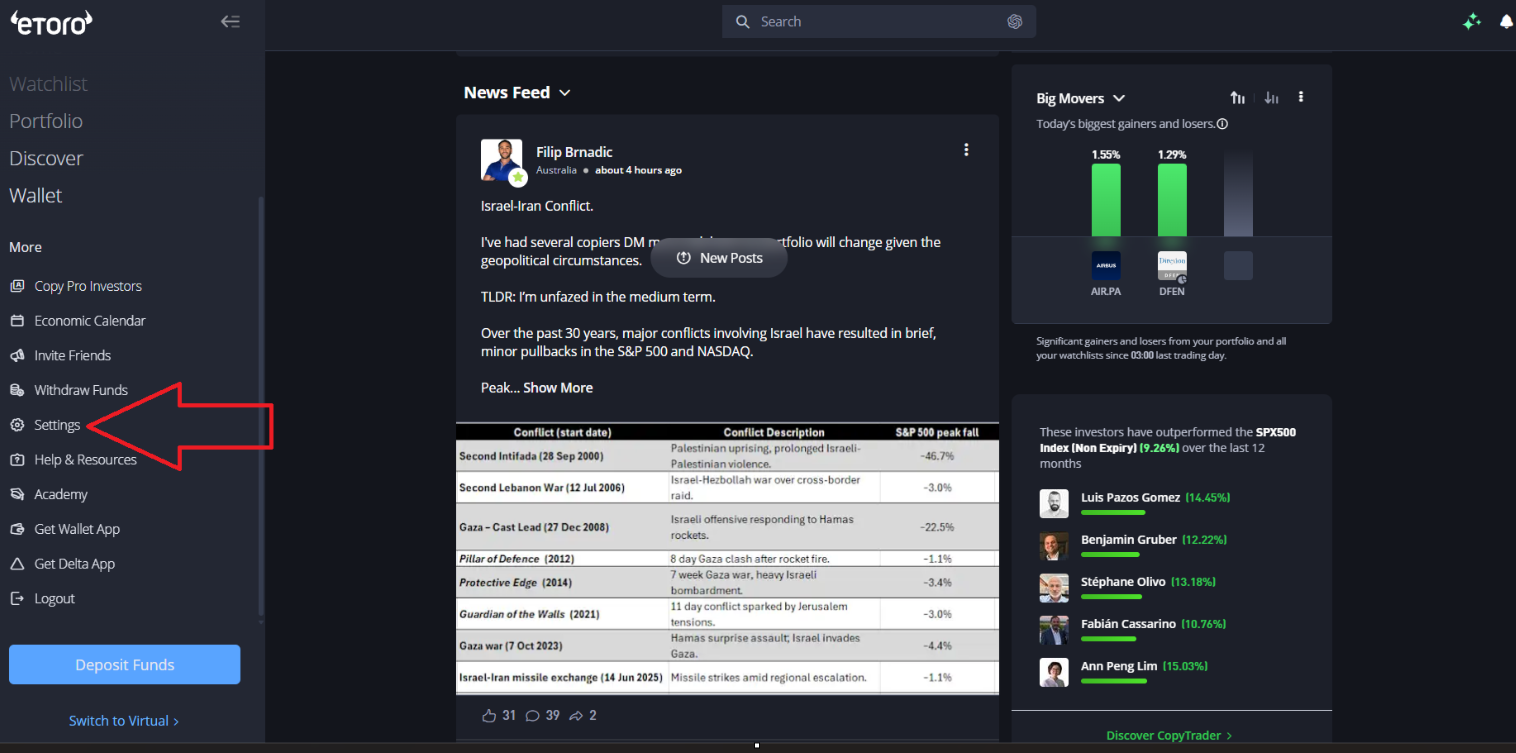Screen dimensions: 1516x753
Task: Go to the Portfolio section
Action: pos(44,120)
